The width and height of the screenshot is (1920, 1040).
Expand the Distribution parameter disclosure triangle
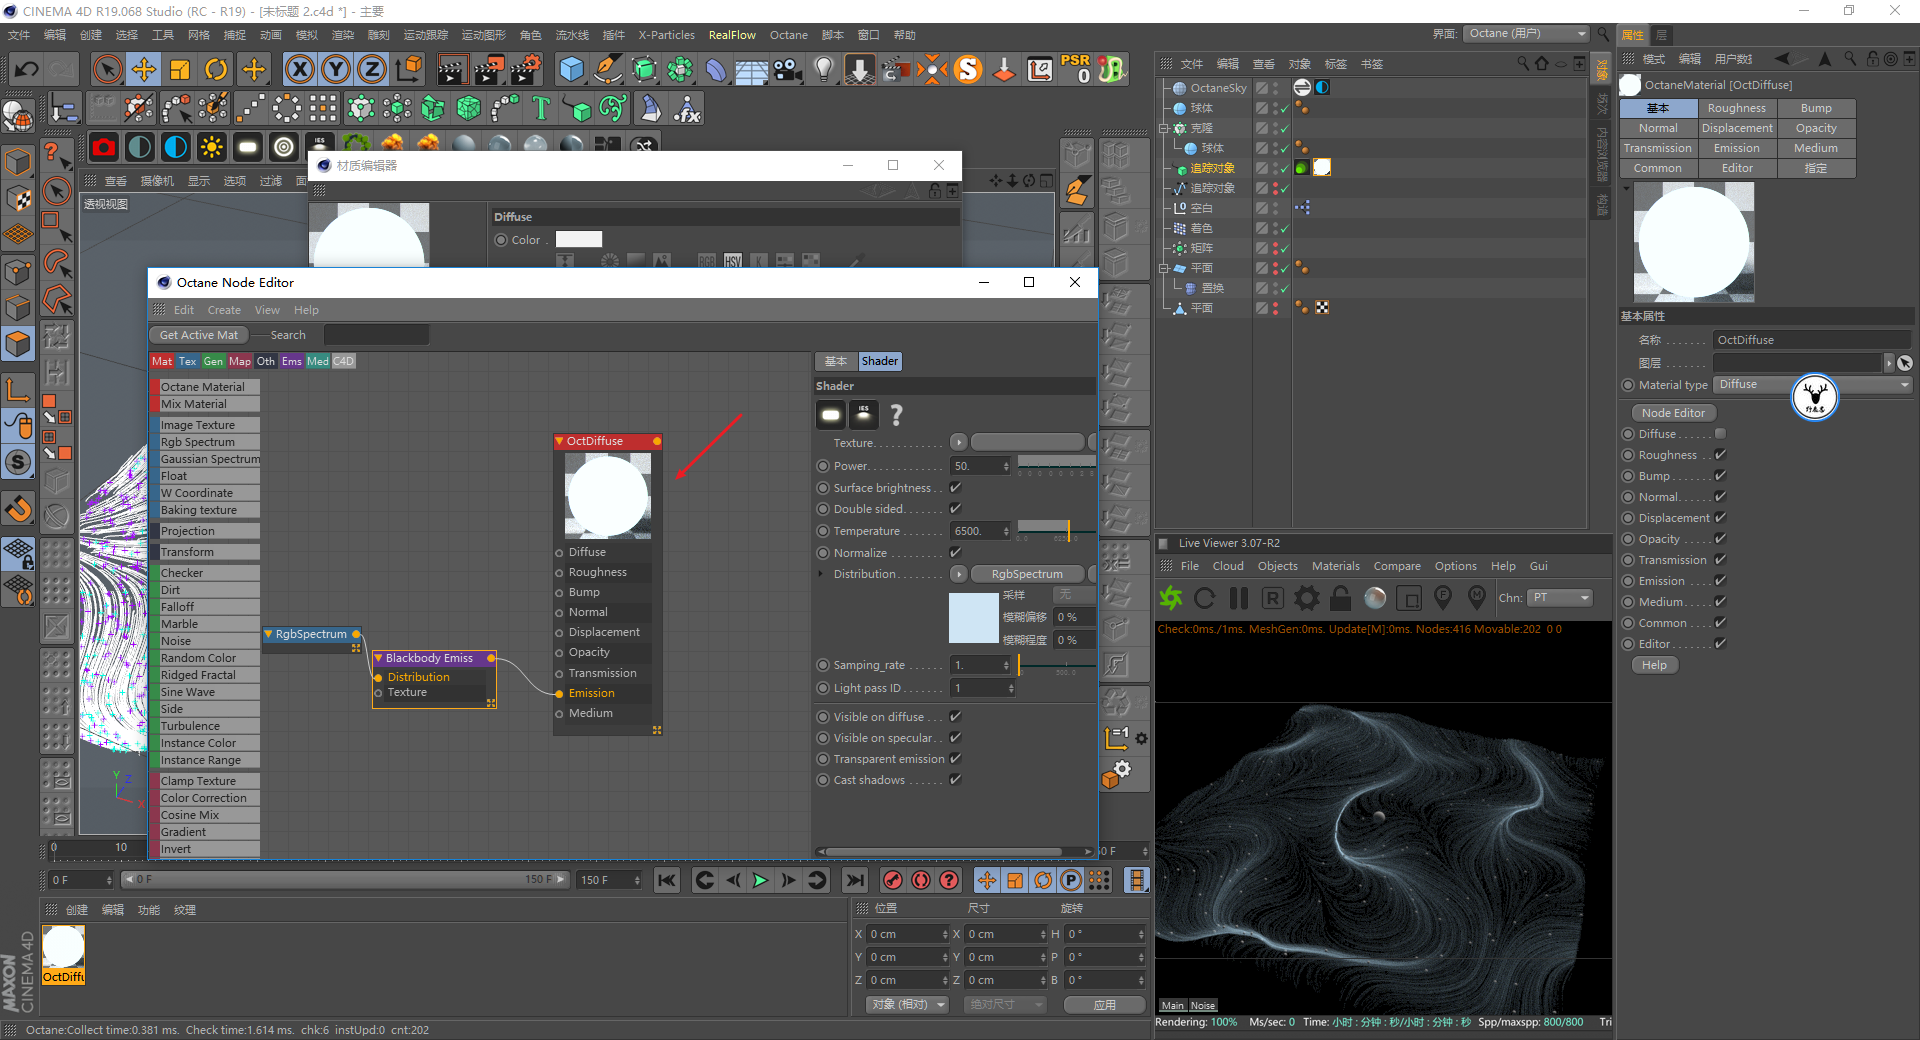point(821,574)
